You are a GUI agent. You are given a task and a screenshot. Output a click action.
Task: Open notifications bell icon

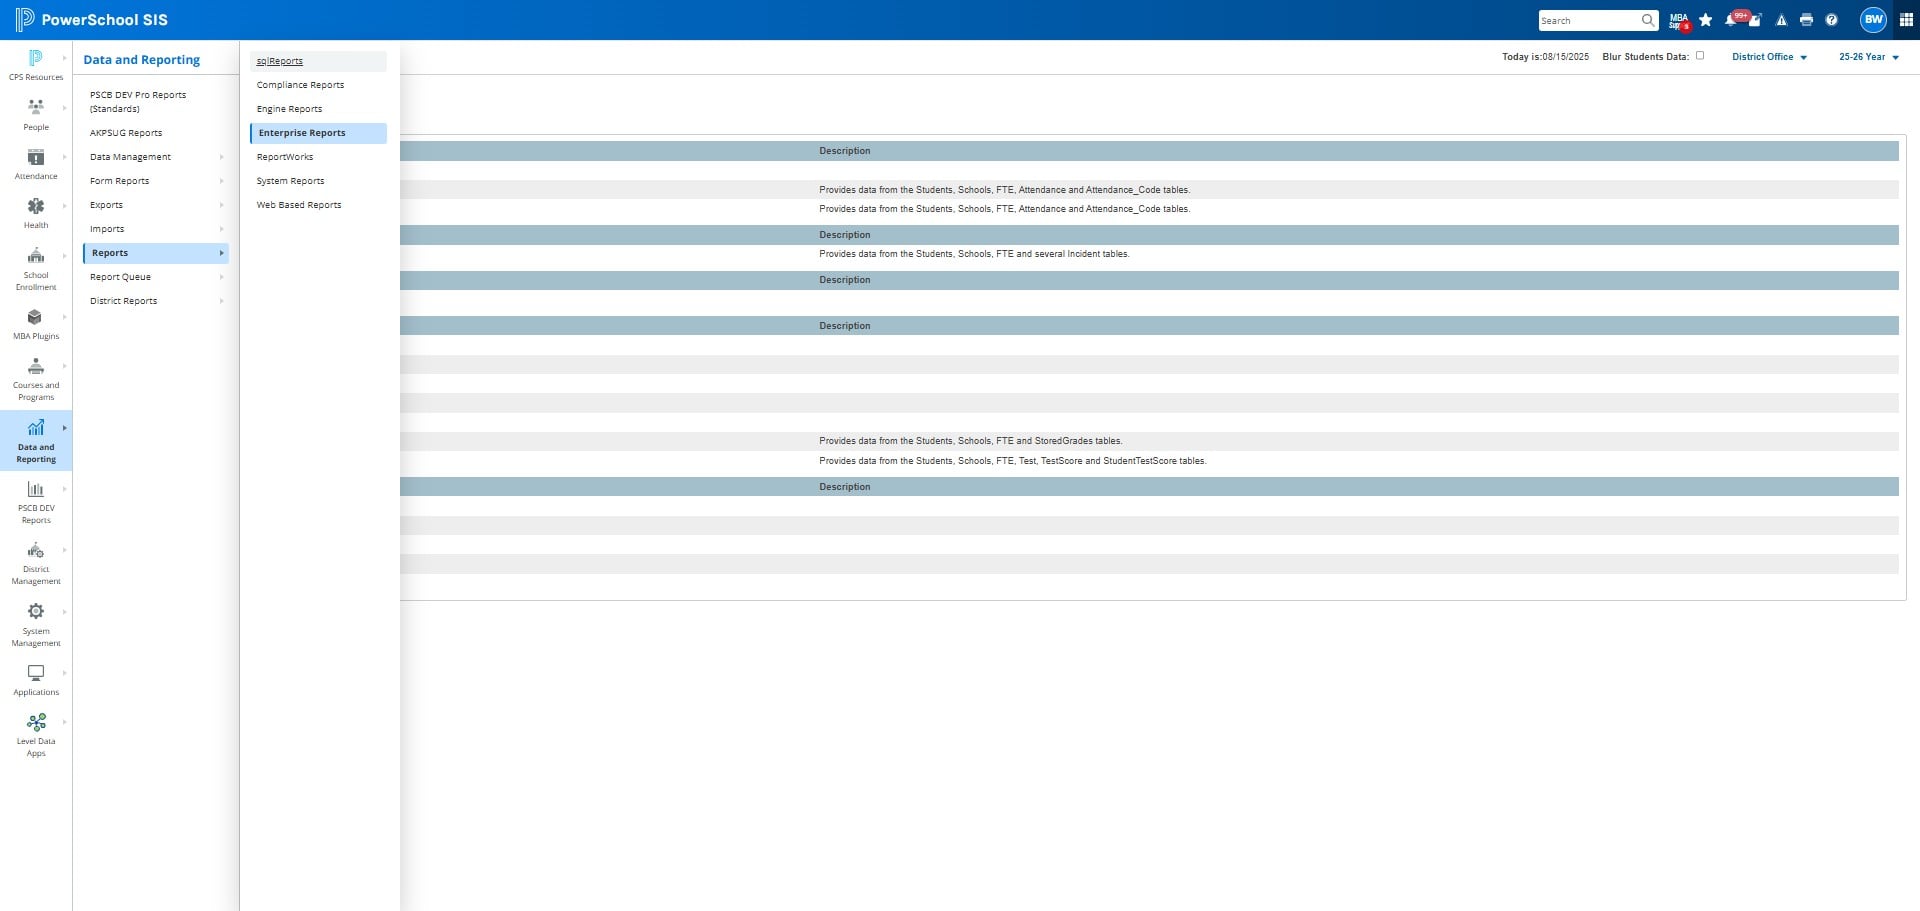1731,20
